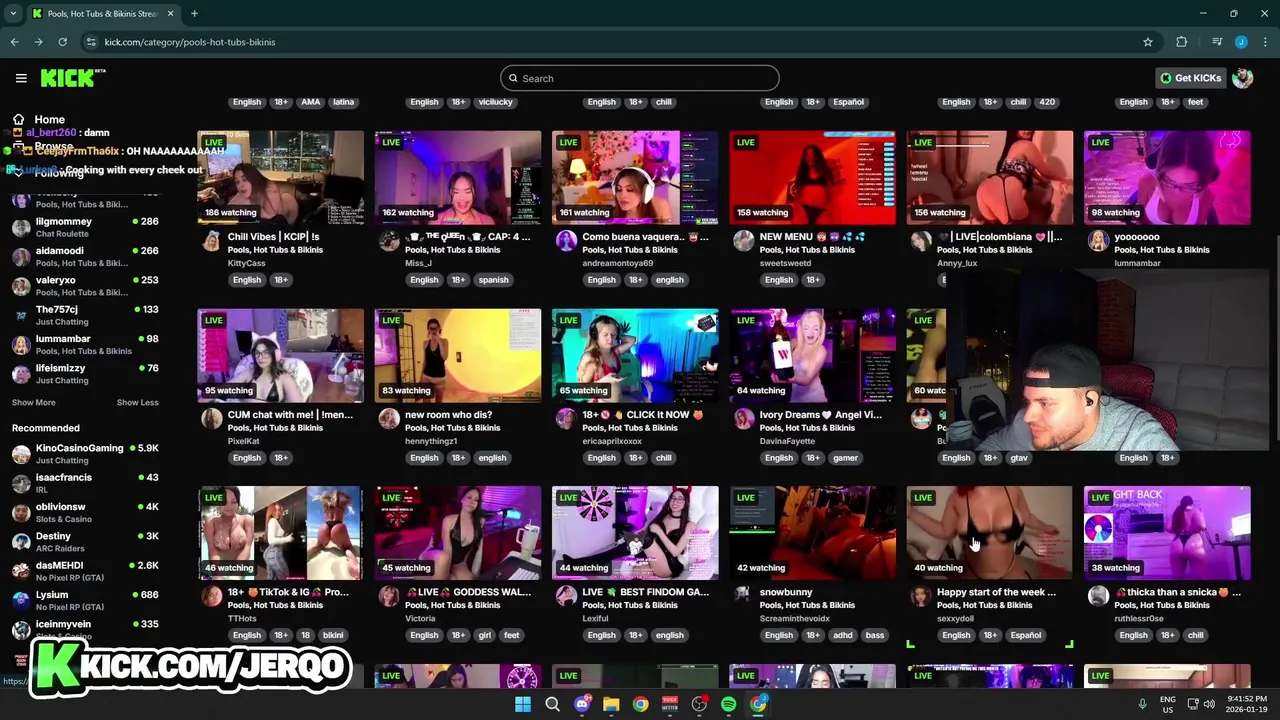Click the Lexiful streamer avatar
The width and height of the screenshot is (1280, 720).
click(566, 596)
